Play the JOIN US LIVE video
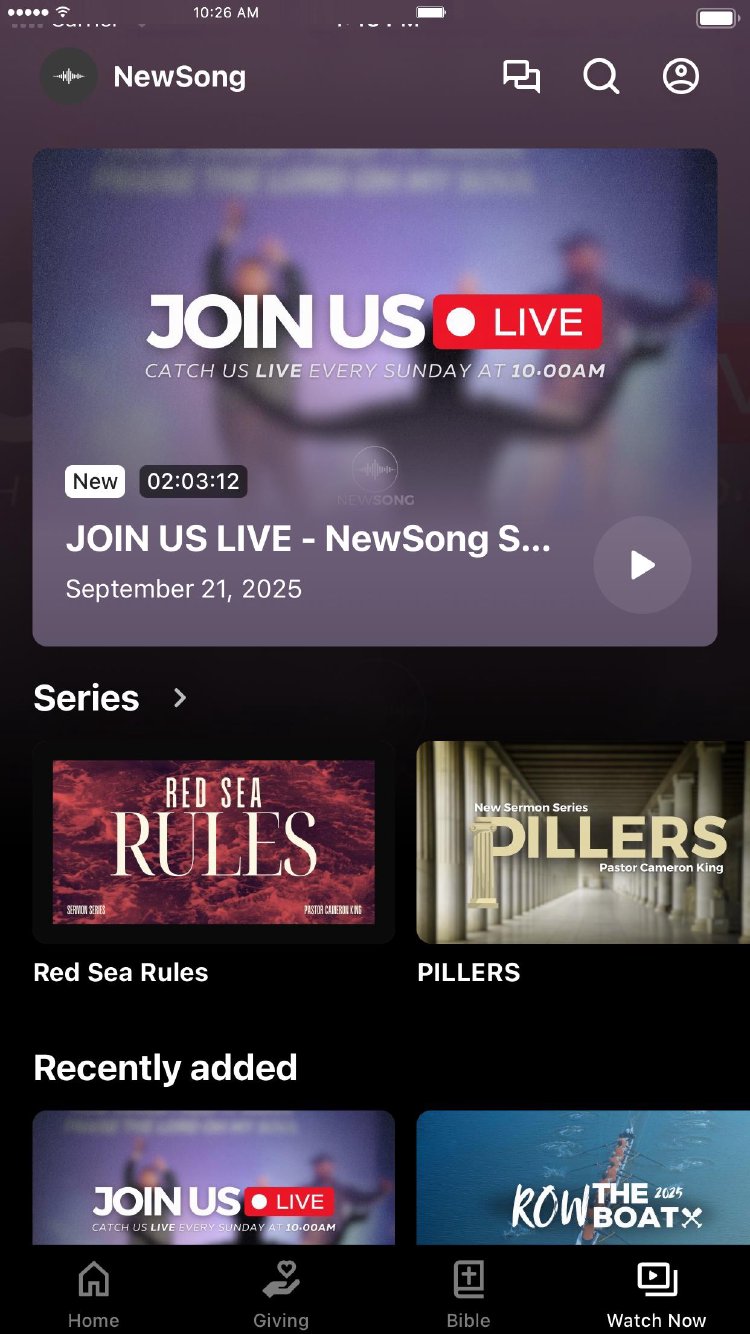This screenshot has height=1334, width=750. [x=642, y=565]
